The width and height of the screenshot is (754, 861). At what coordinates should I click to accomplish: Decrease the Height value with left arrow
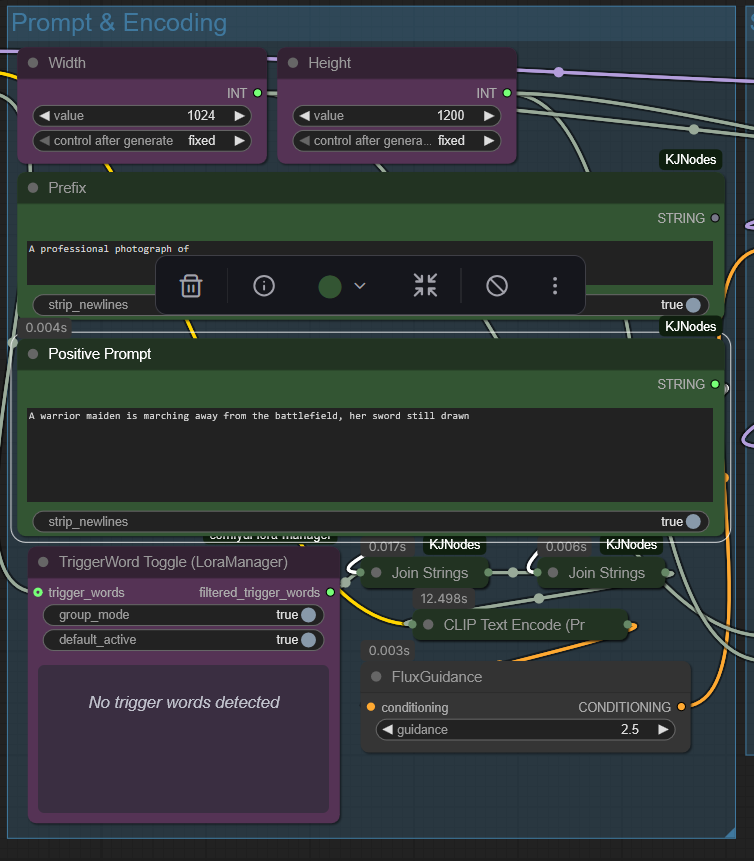click(305, 116)
